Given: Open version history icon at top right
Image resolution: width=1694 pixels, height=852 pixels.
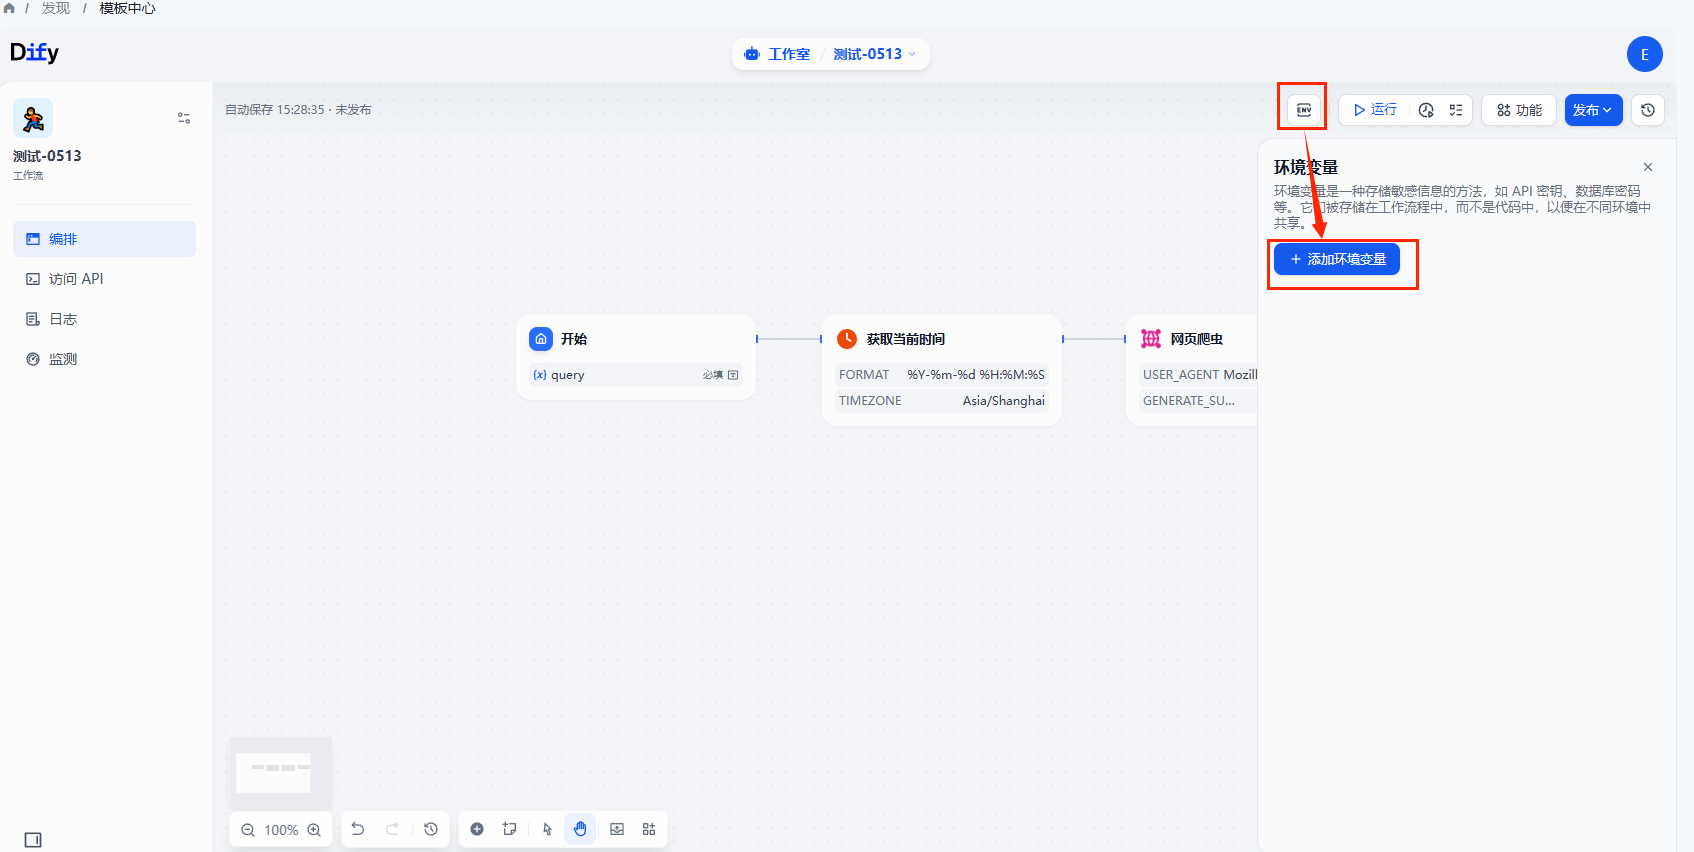Looking at the screenshot, I should tap(1648, 110).
